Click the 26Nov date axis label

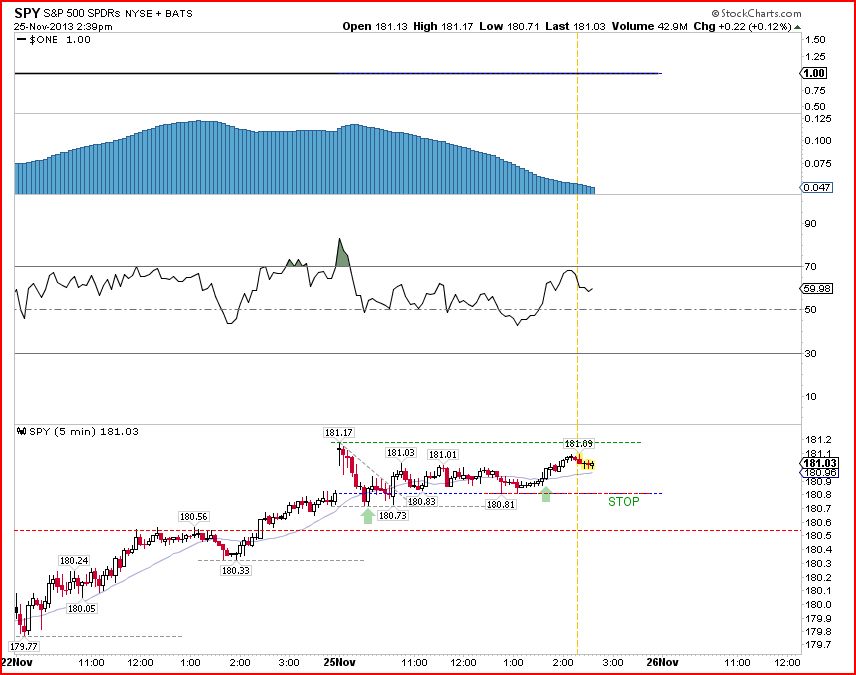(662, 662)
